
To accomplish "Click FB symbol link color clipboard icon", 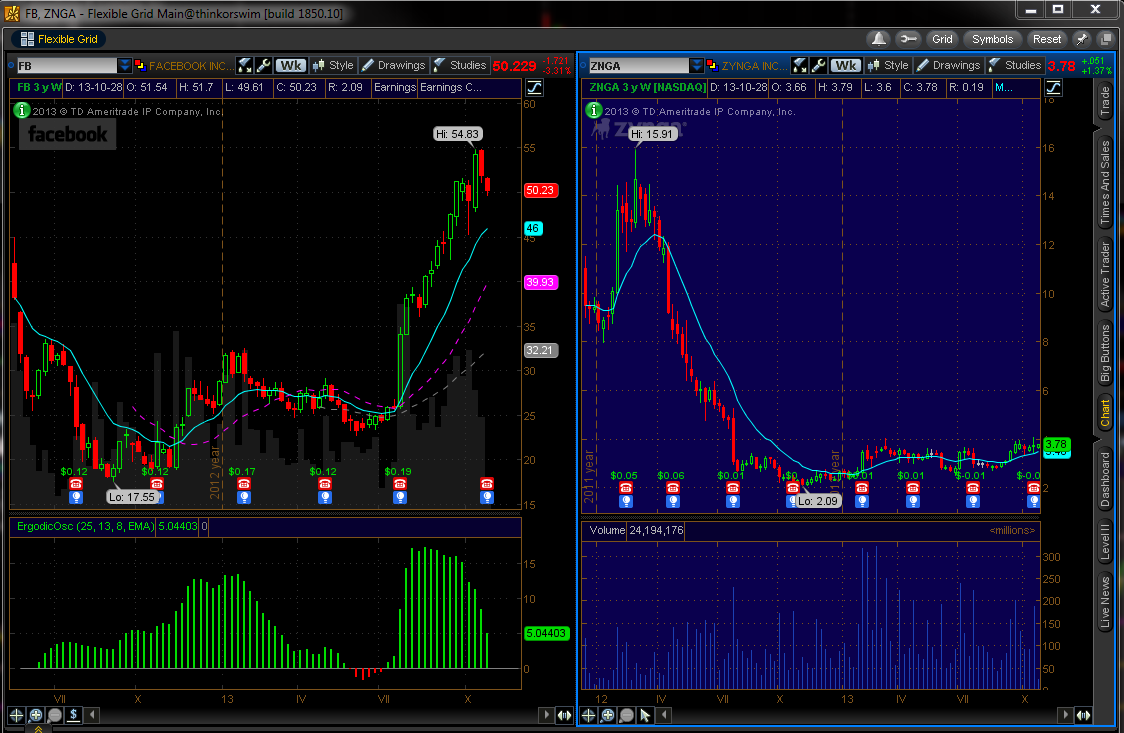I will point(140,66).
